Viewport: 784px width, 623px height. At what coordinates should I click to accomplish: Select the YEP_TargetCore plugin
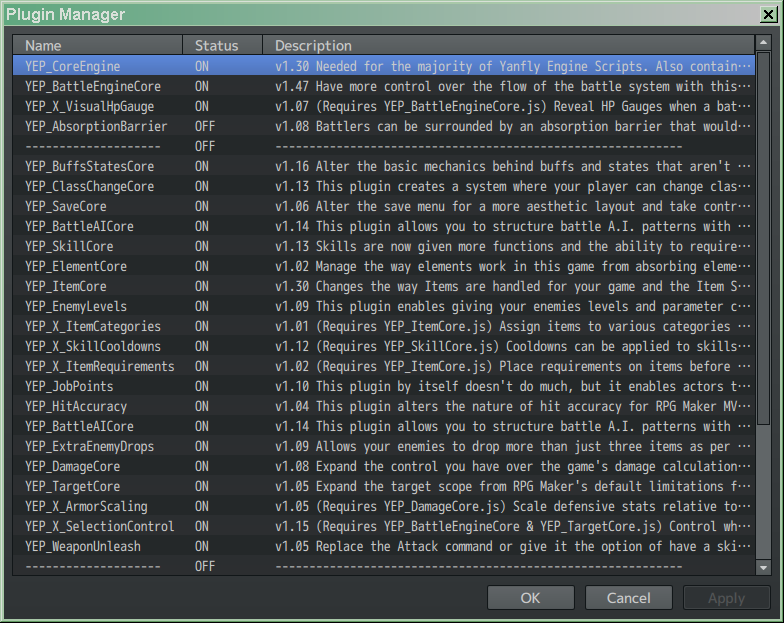(x=384, y=486)
